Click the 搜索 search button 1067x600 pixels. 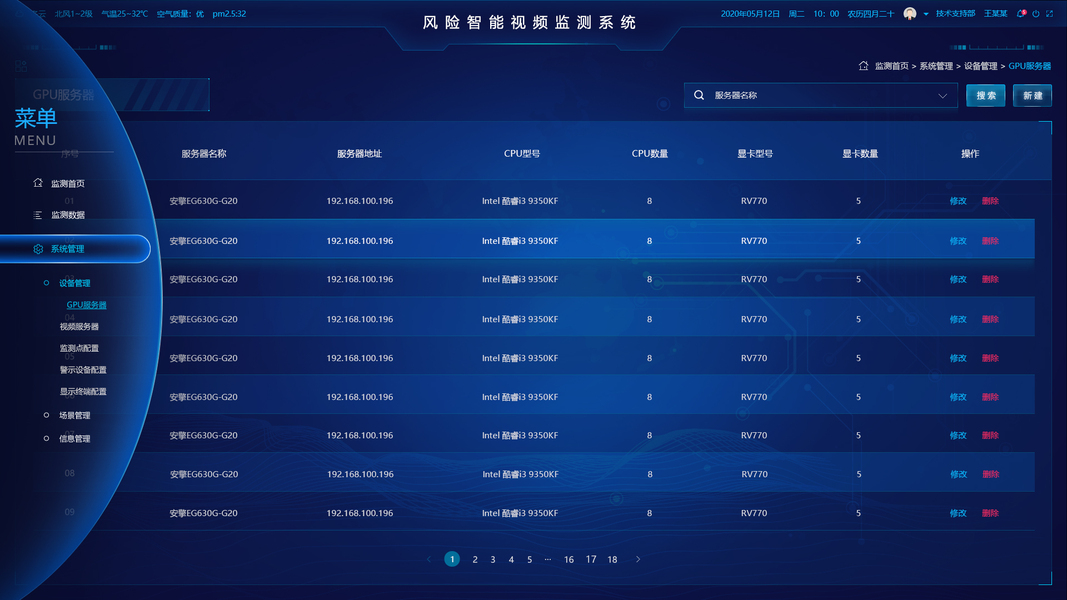(985, 96)
